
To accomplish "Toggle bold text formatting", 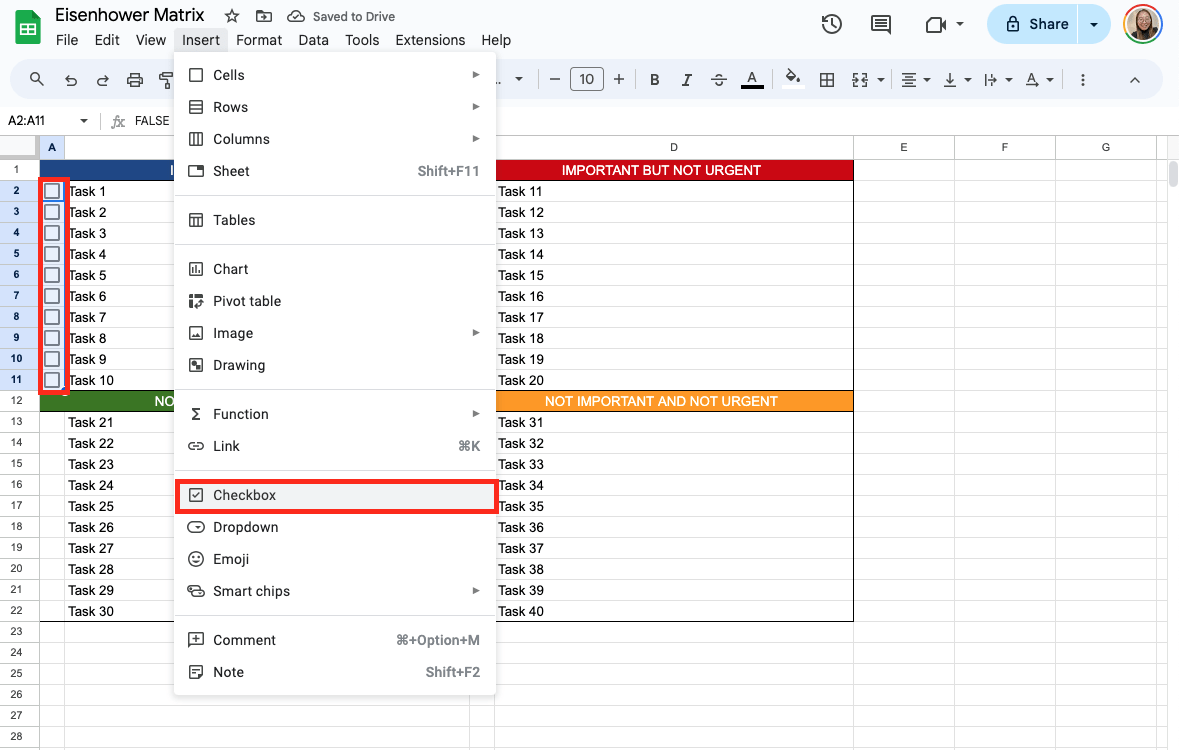I will point(654,80).
